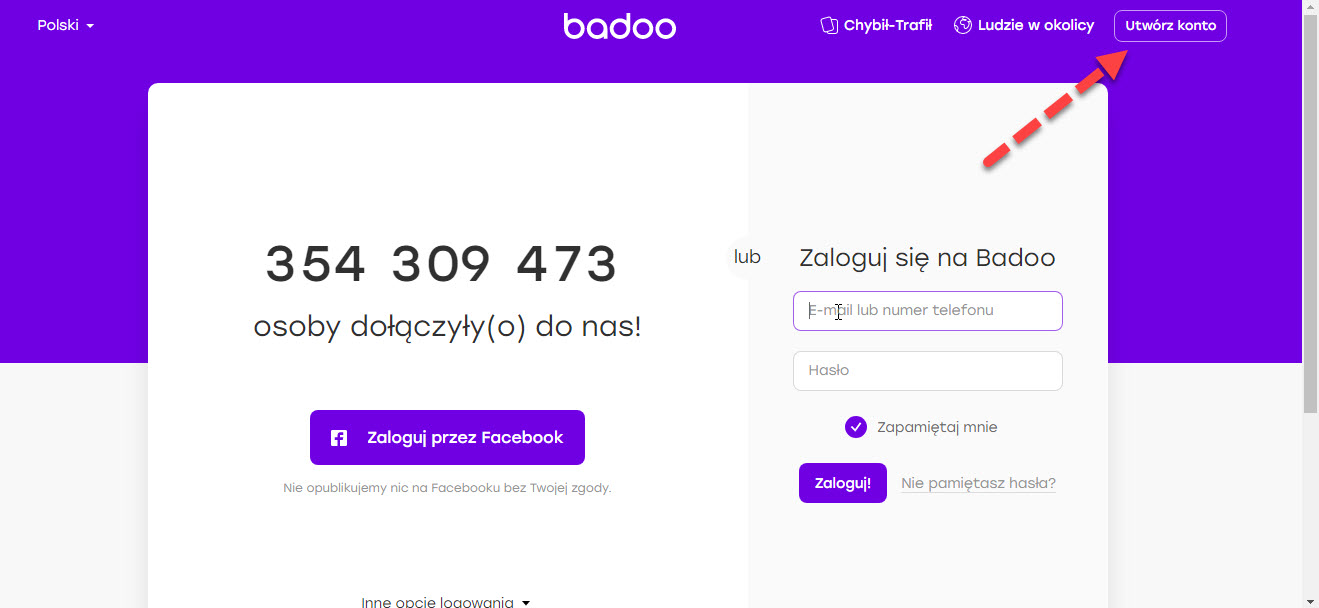Click Zaloguj przez Facebook button

(447, 437)
